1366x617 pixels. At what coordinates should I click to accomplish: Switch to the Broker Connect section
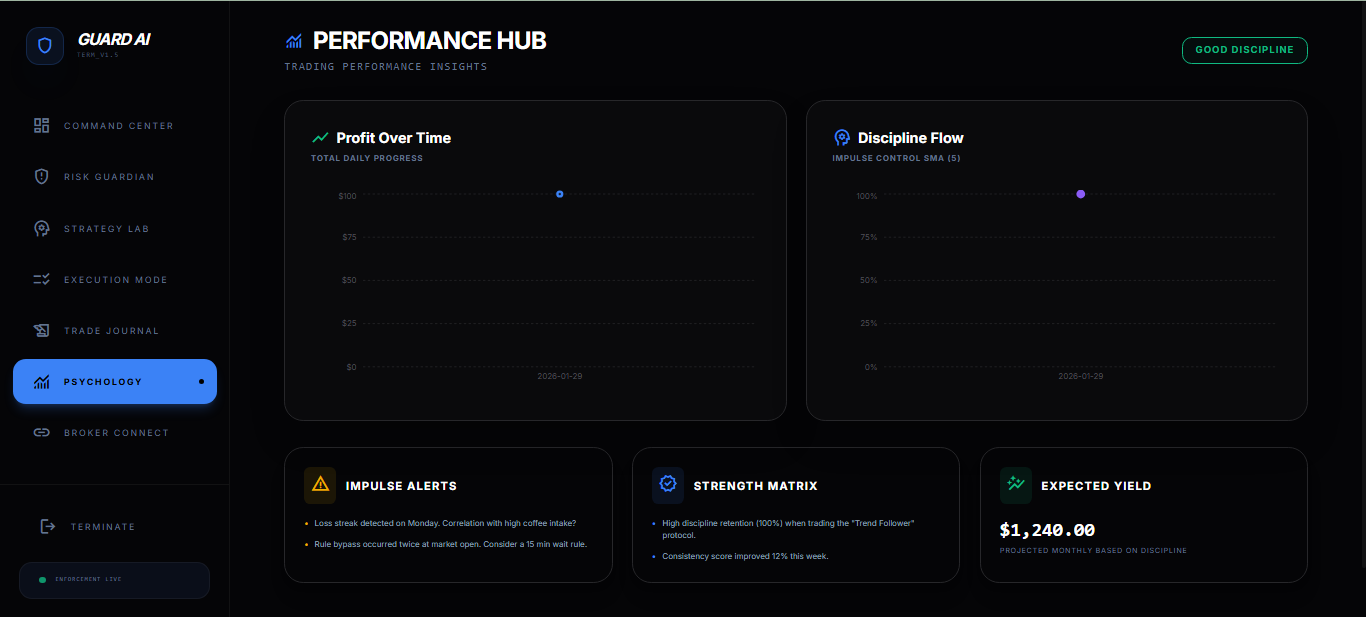click(115, 432)
